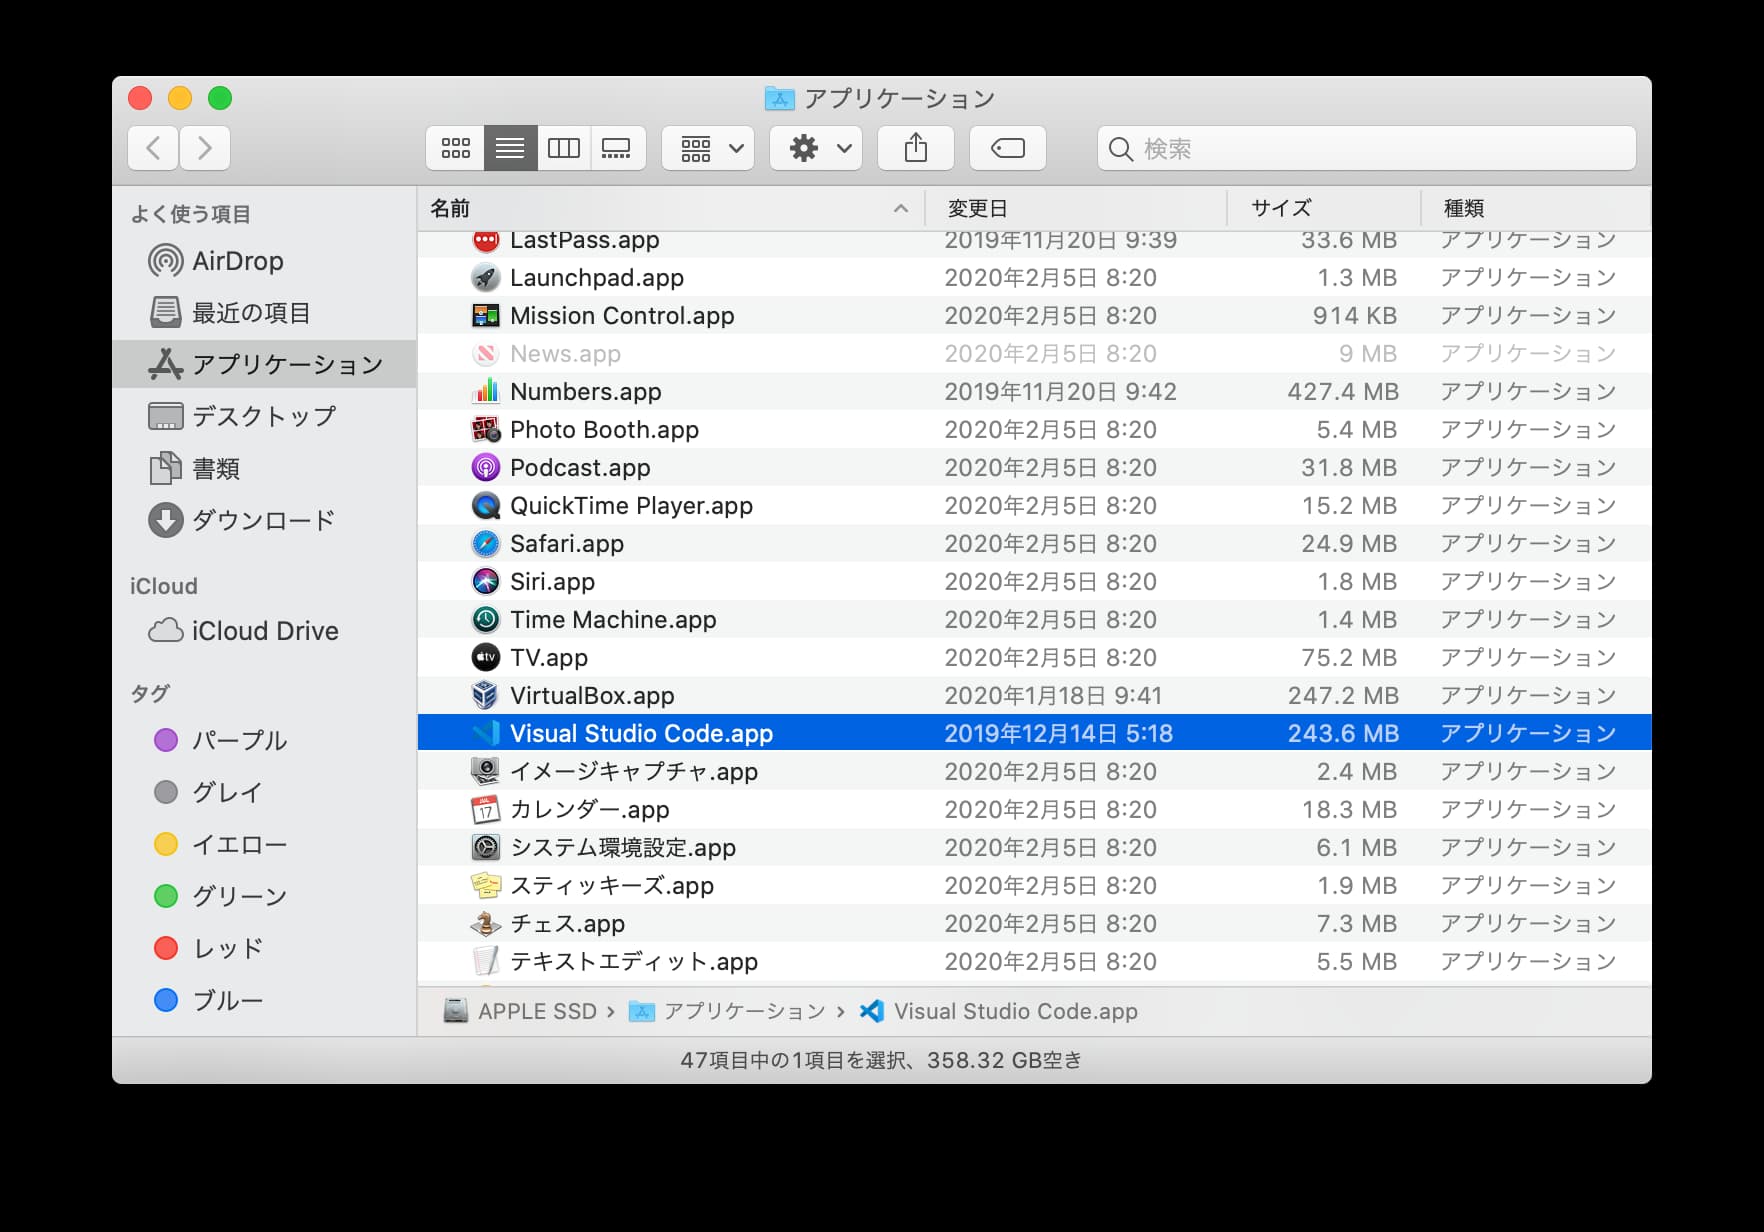Select the TV.app icon
The height and width of the screenshot is (1232, 1764).
click(x=485, y=658)
